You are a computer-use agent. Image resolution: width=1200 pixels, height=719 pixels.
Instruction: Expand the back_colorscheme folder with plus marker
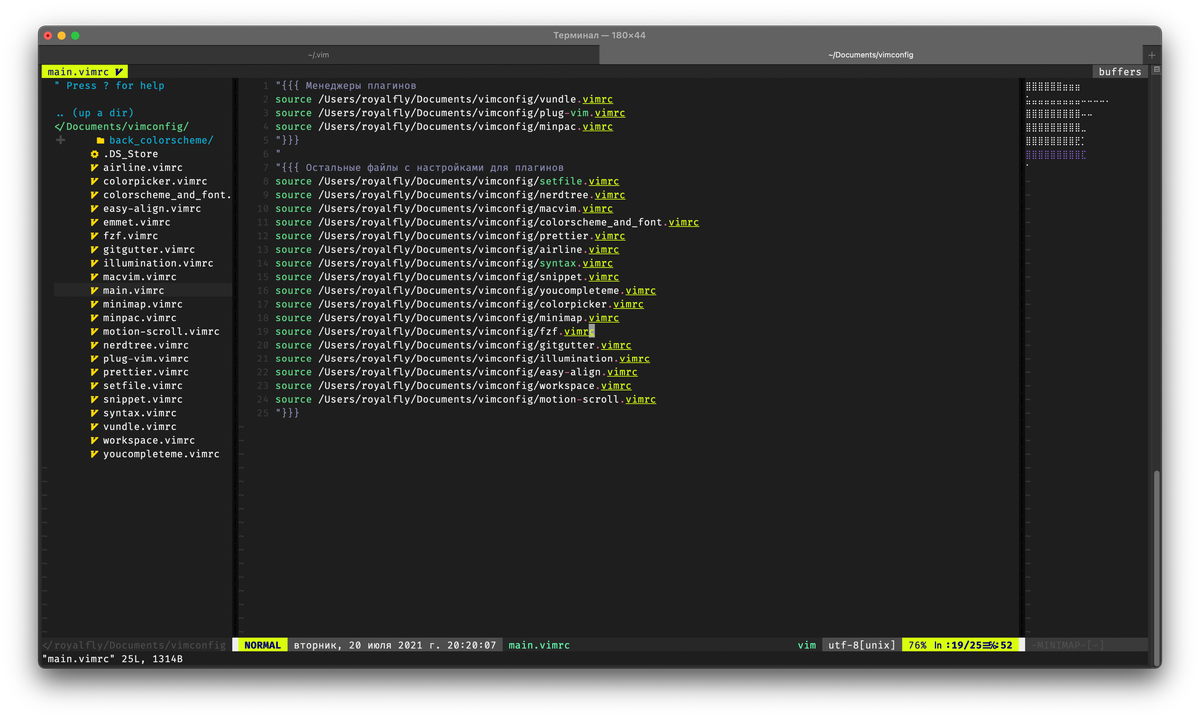[61, 141]
